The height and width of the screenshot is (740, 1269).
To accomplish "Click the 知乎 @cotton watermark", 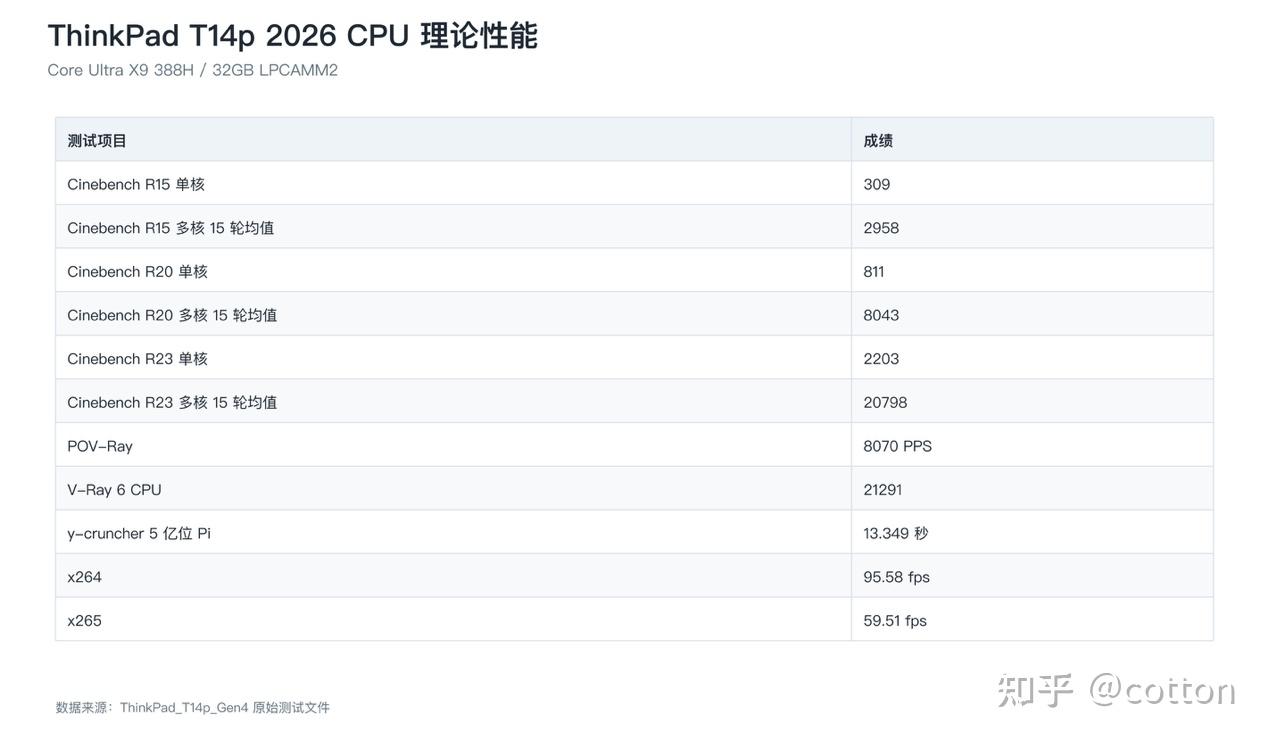I will [x=1116, y=690].
